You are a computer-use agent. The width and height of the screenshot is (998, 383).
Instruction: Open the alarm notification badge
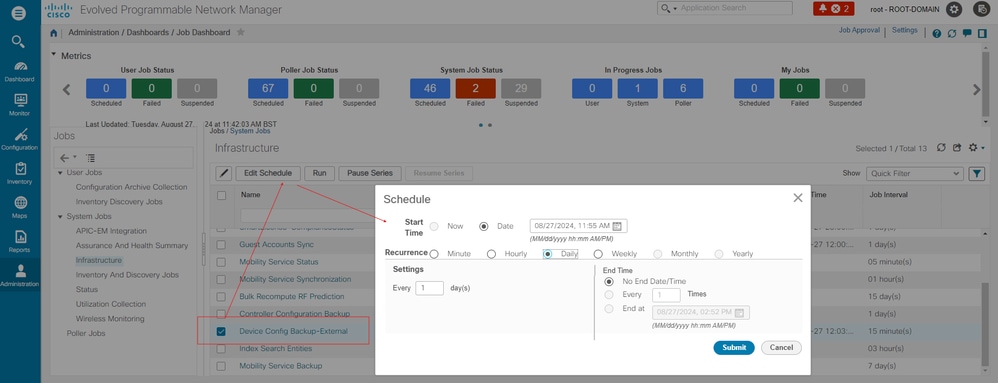834,9
